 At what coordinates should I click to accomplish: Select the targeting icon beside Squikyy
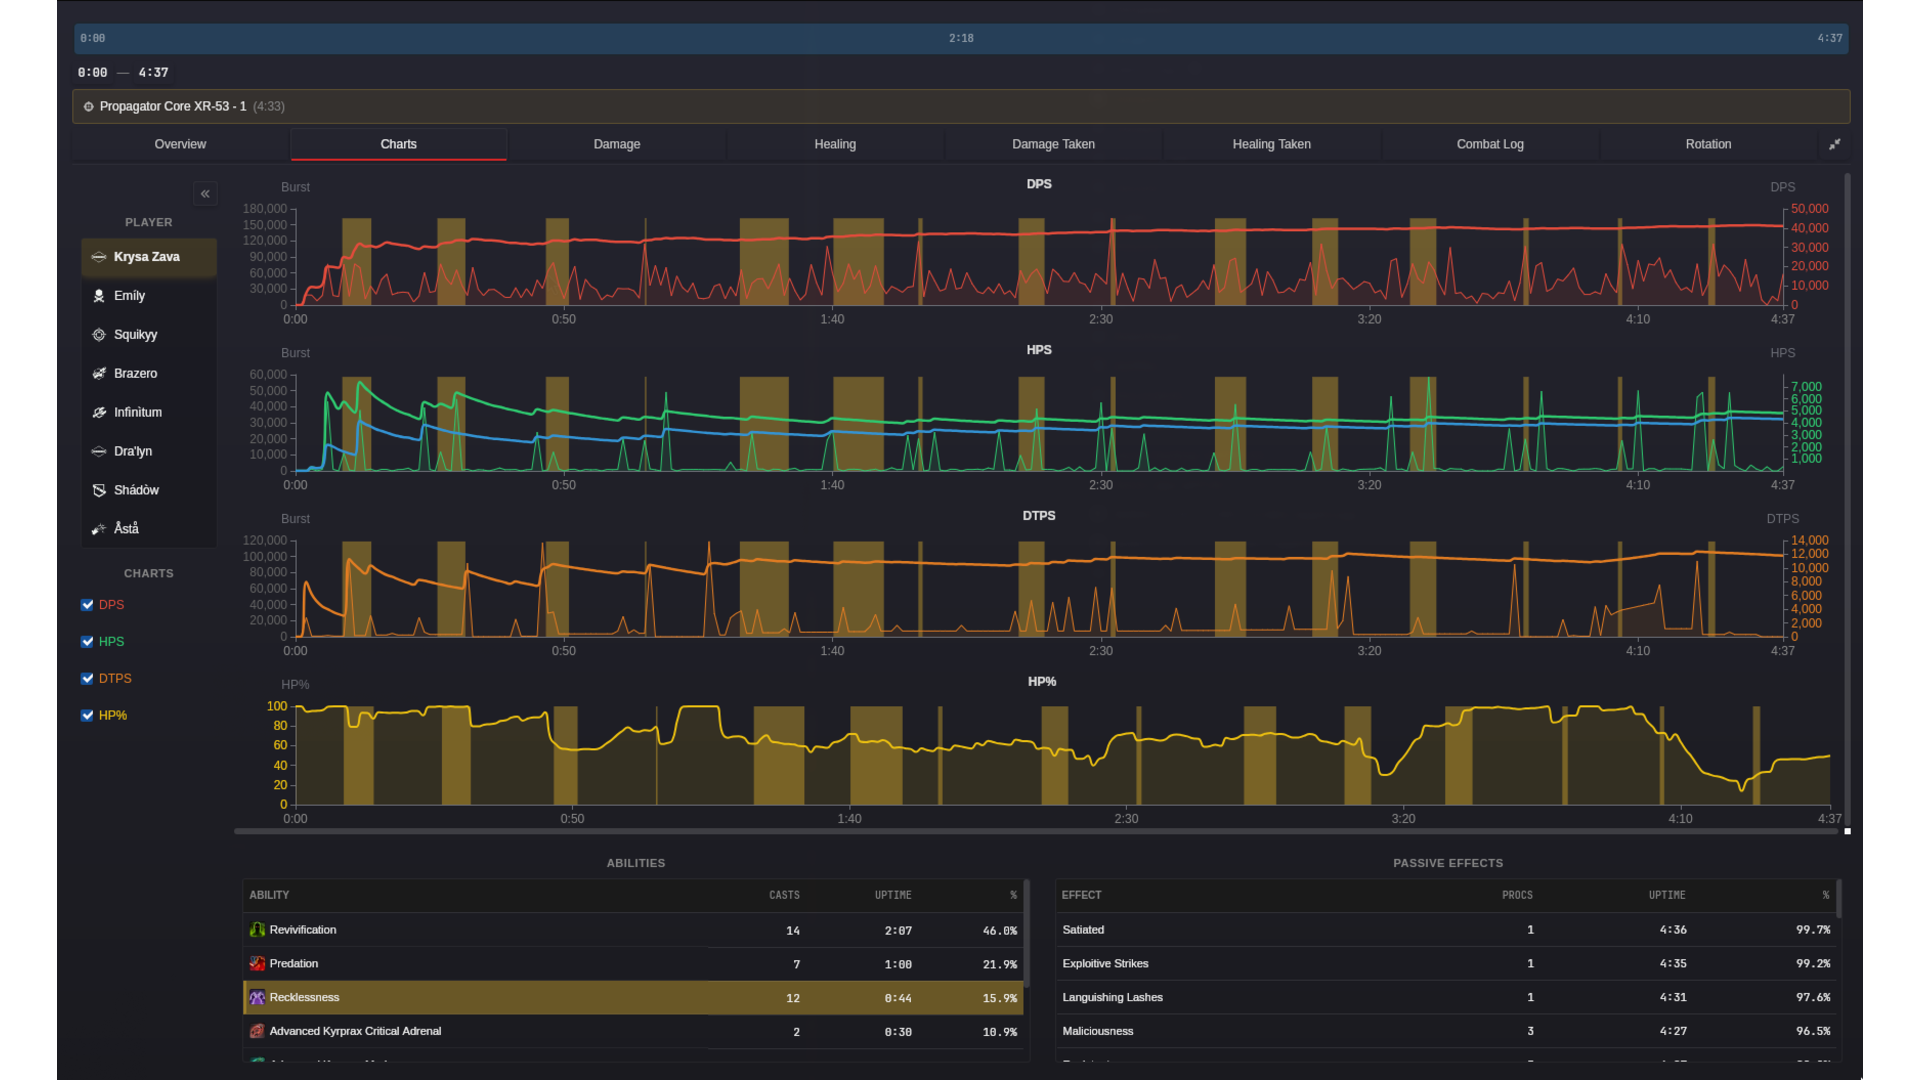(99, 334)
